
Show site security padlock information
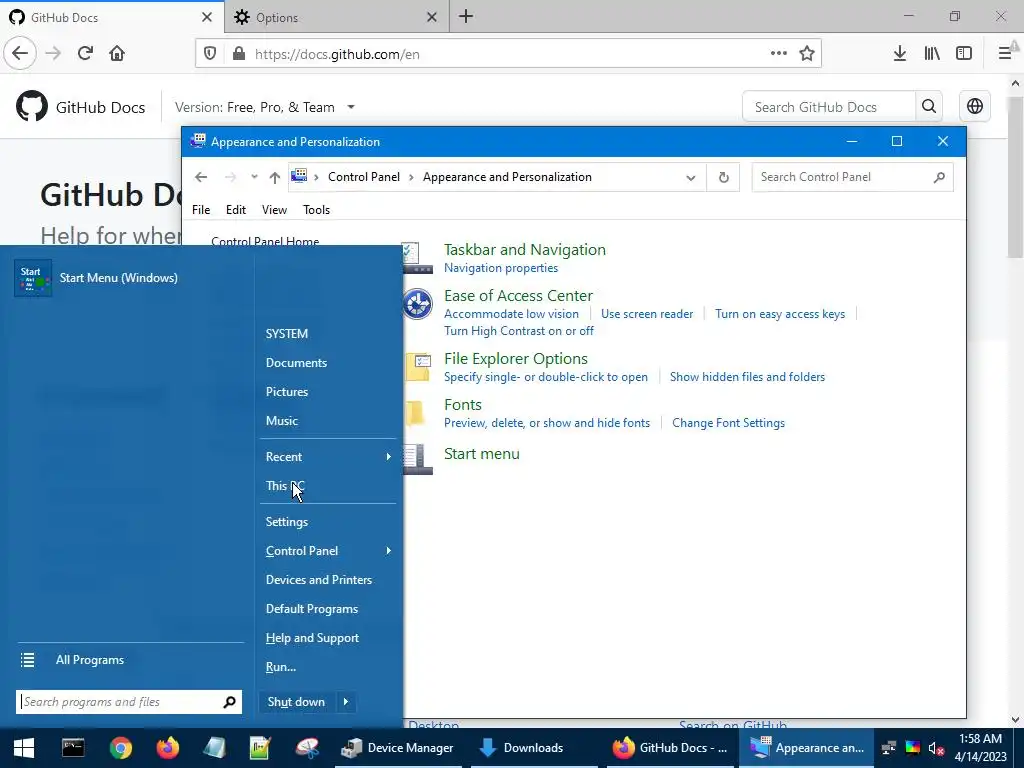(239, 54)
